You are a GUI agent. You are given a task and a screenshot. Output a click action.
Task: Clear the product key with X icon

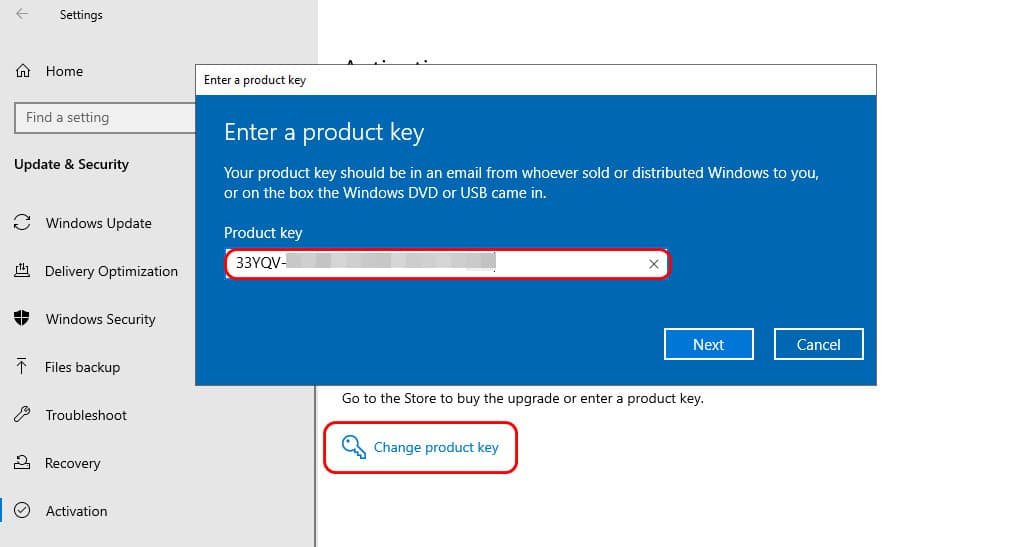coord(653,264)
